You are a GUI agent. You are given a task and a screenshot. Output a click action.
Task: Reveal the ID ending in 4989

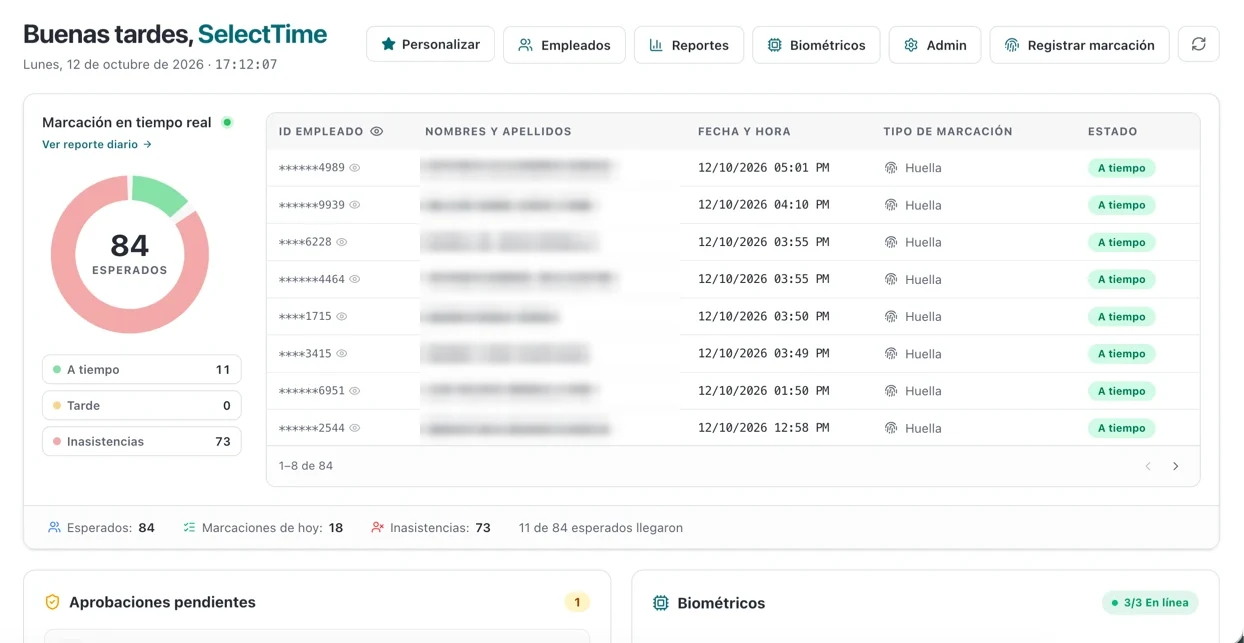coord(354,168)
